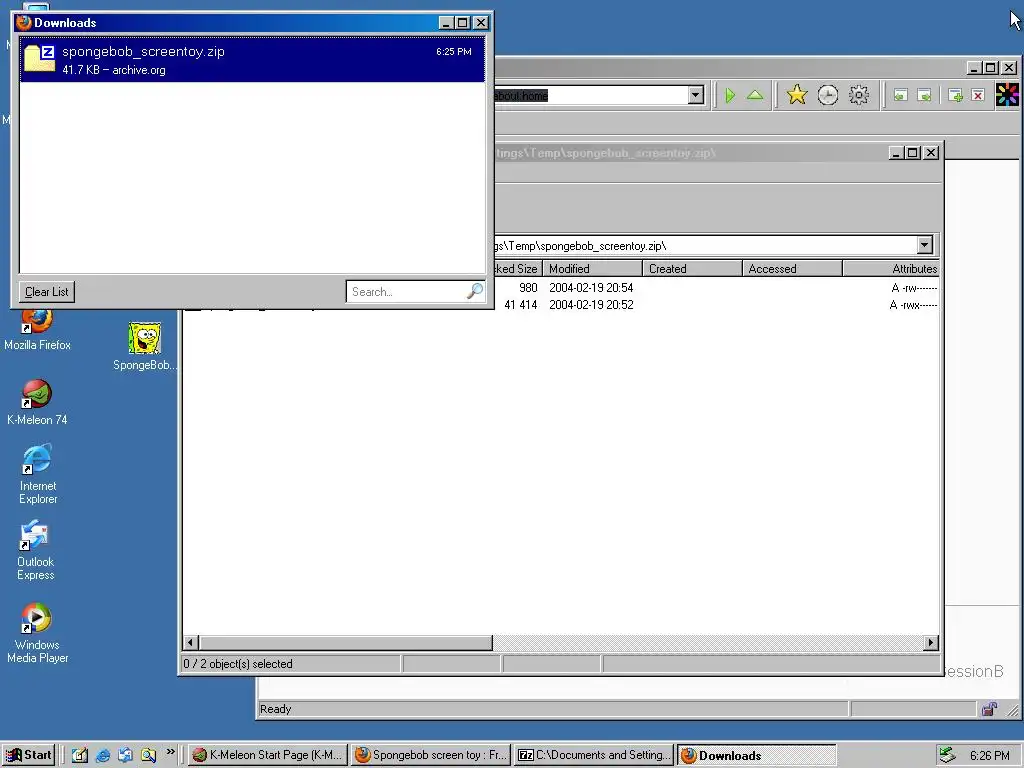Click the 7-Zip horizontal scrollbar thumb
Viewport: 1024px width, 768px height.
345,643
